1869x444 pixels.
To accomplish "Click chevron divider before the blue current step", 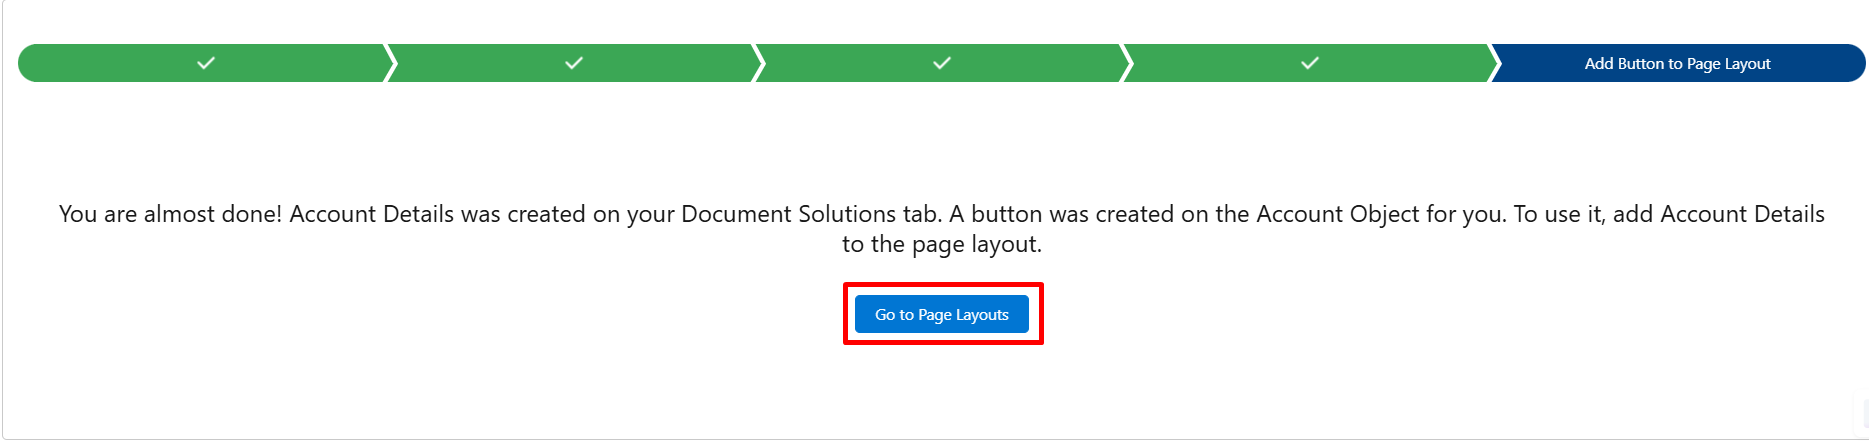I will coord(1494,63).
